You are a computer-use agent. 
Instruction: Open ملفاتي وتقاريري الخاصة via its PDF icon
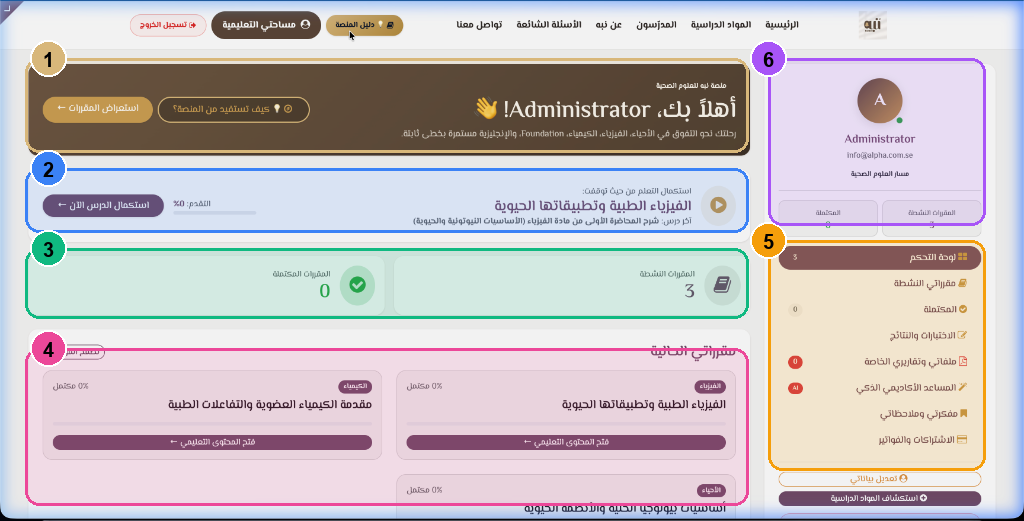(963, 362)
